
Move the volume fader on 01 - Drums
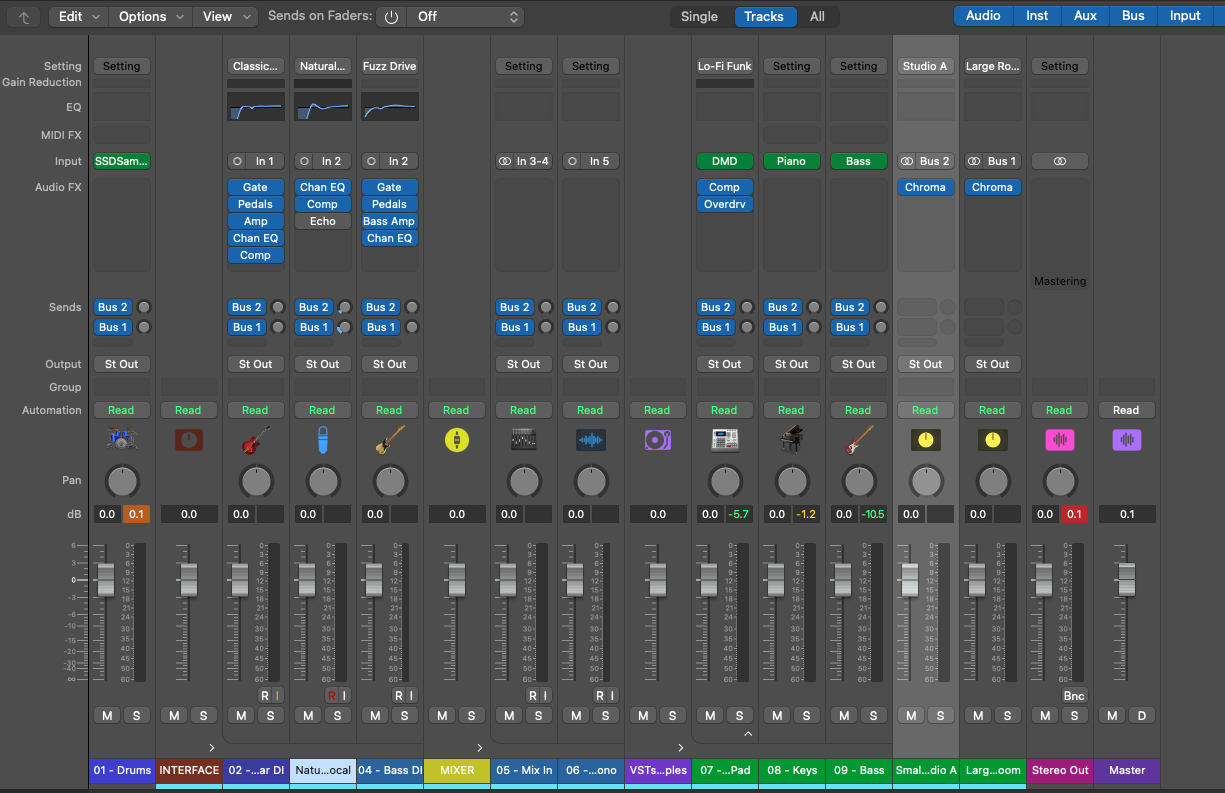(x=105, y=580)
